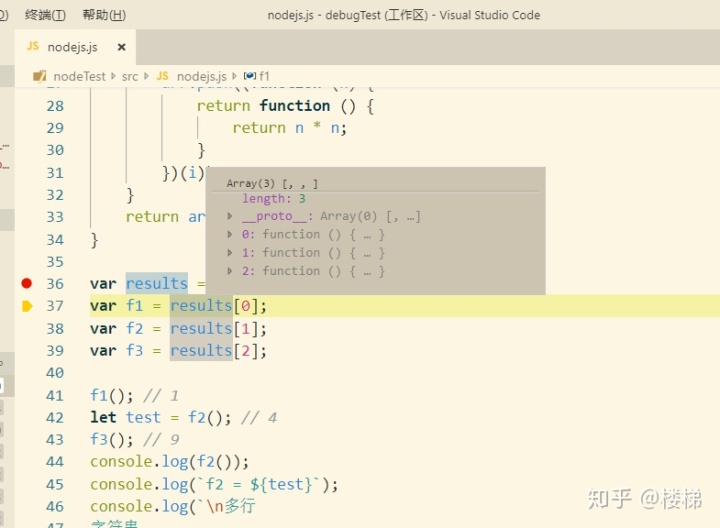Open f1 breadcrumb symbol
Screen dimensions: 720x528
(x=264, y=76)
